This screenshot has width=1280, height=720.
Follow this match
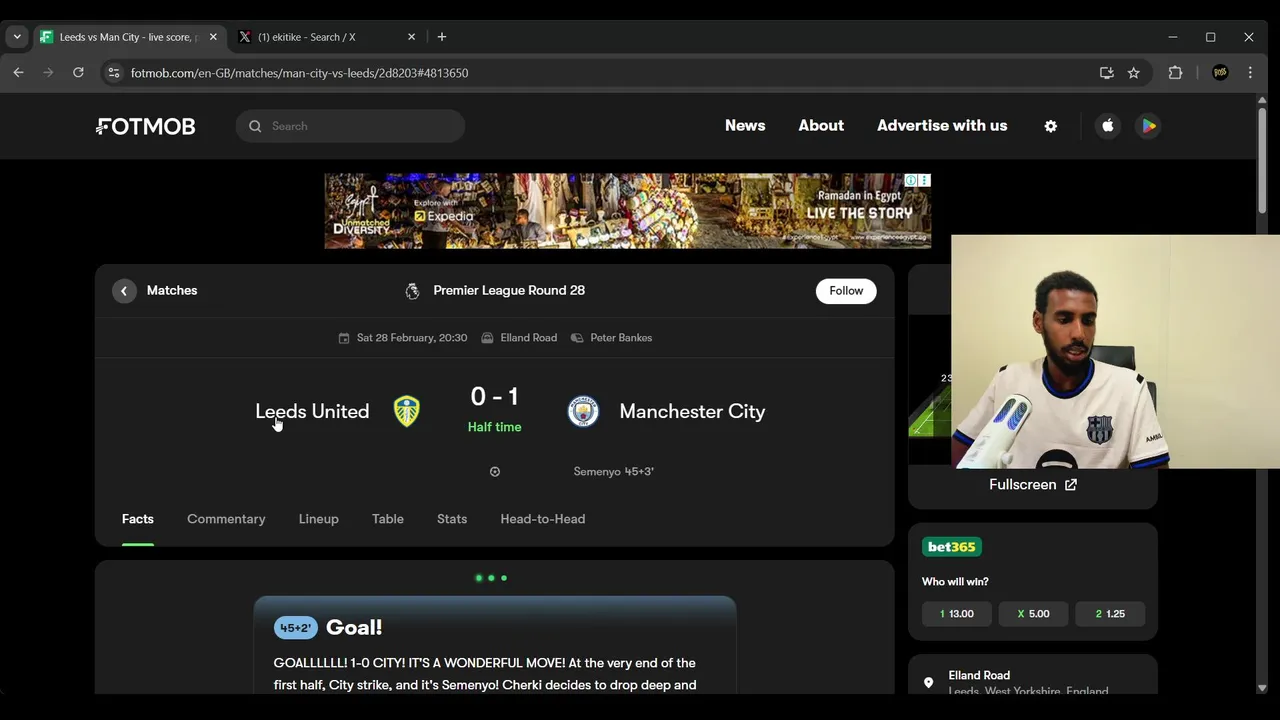[x=846, y=291]
